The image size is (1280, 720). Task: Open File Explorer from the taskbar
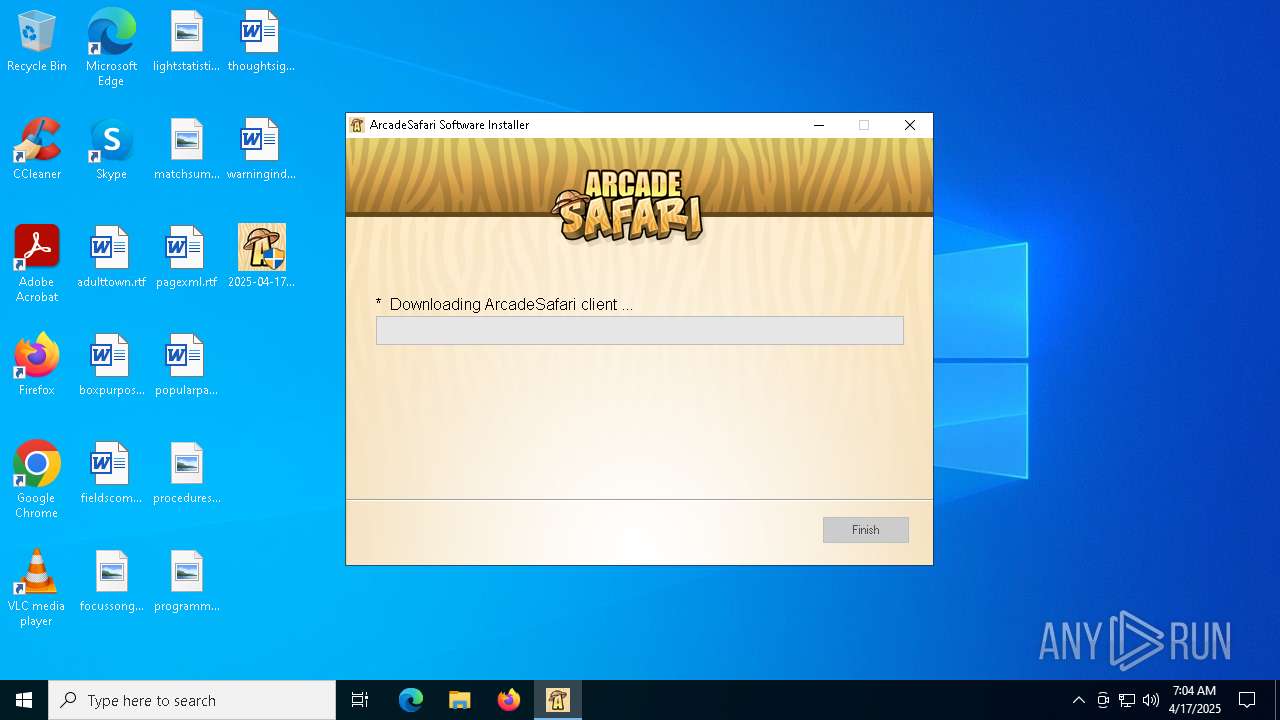click(x=459, y=700)
